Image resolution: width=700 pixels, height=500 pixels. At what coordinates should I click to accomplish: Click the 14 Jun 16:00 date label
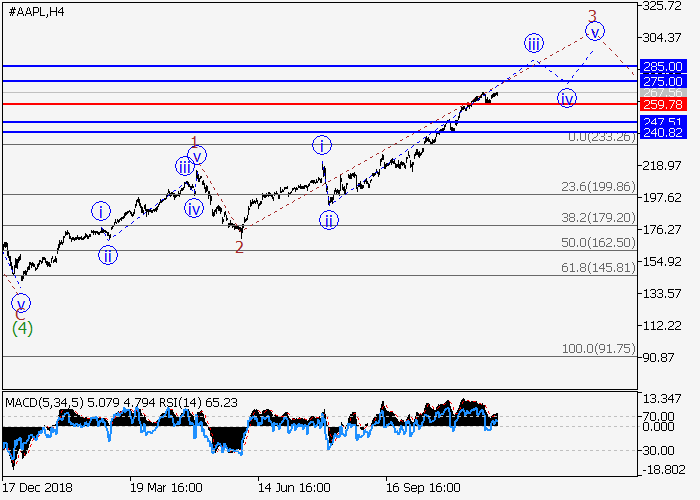[x=294, y=488]
